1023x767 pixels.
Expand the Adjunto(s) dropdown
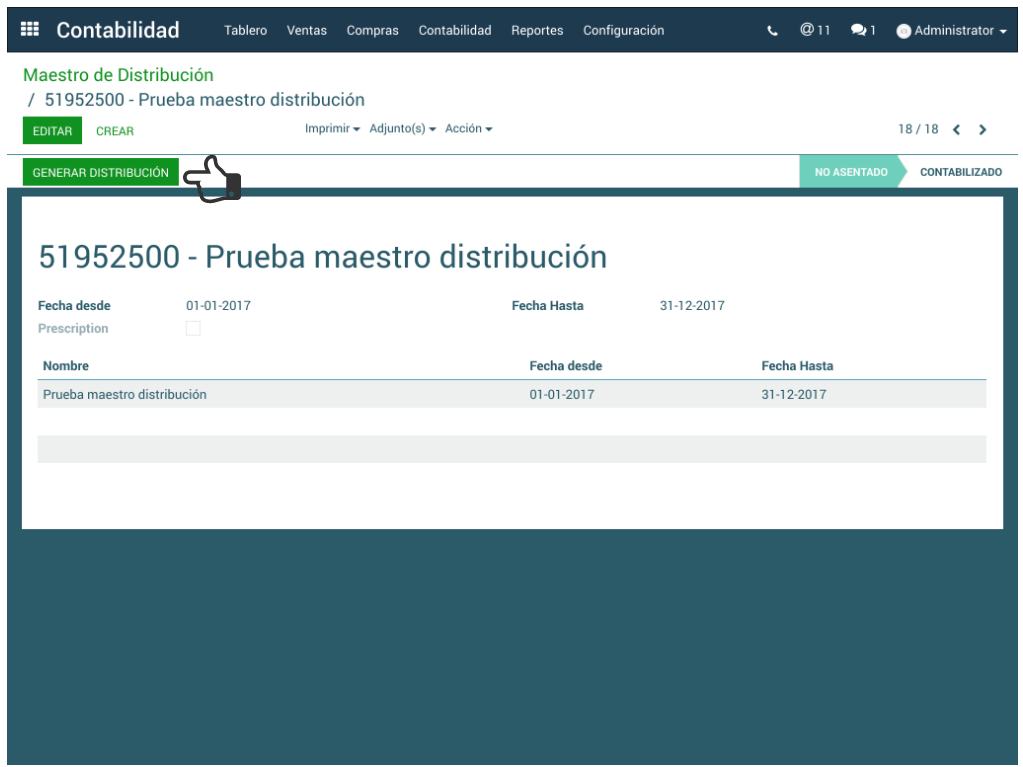(x=402, y=129)
